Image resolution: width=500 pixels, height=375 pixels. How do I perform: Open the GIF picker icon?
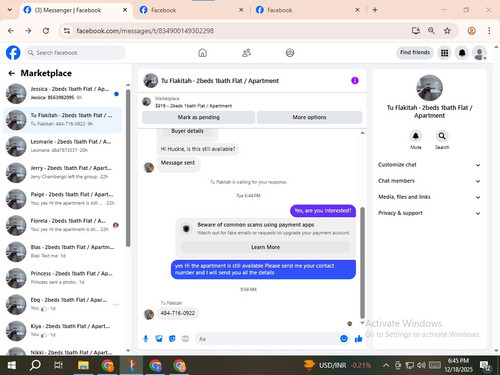pos(185,339)
